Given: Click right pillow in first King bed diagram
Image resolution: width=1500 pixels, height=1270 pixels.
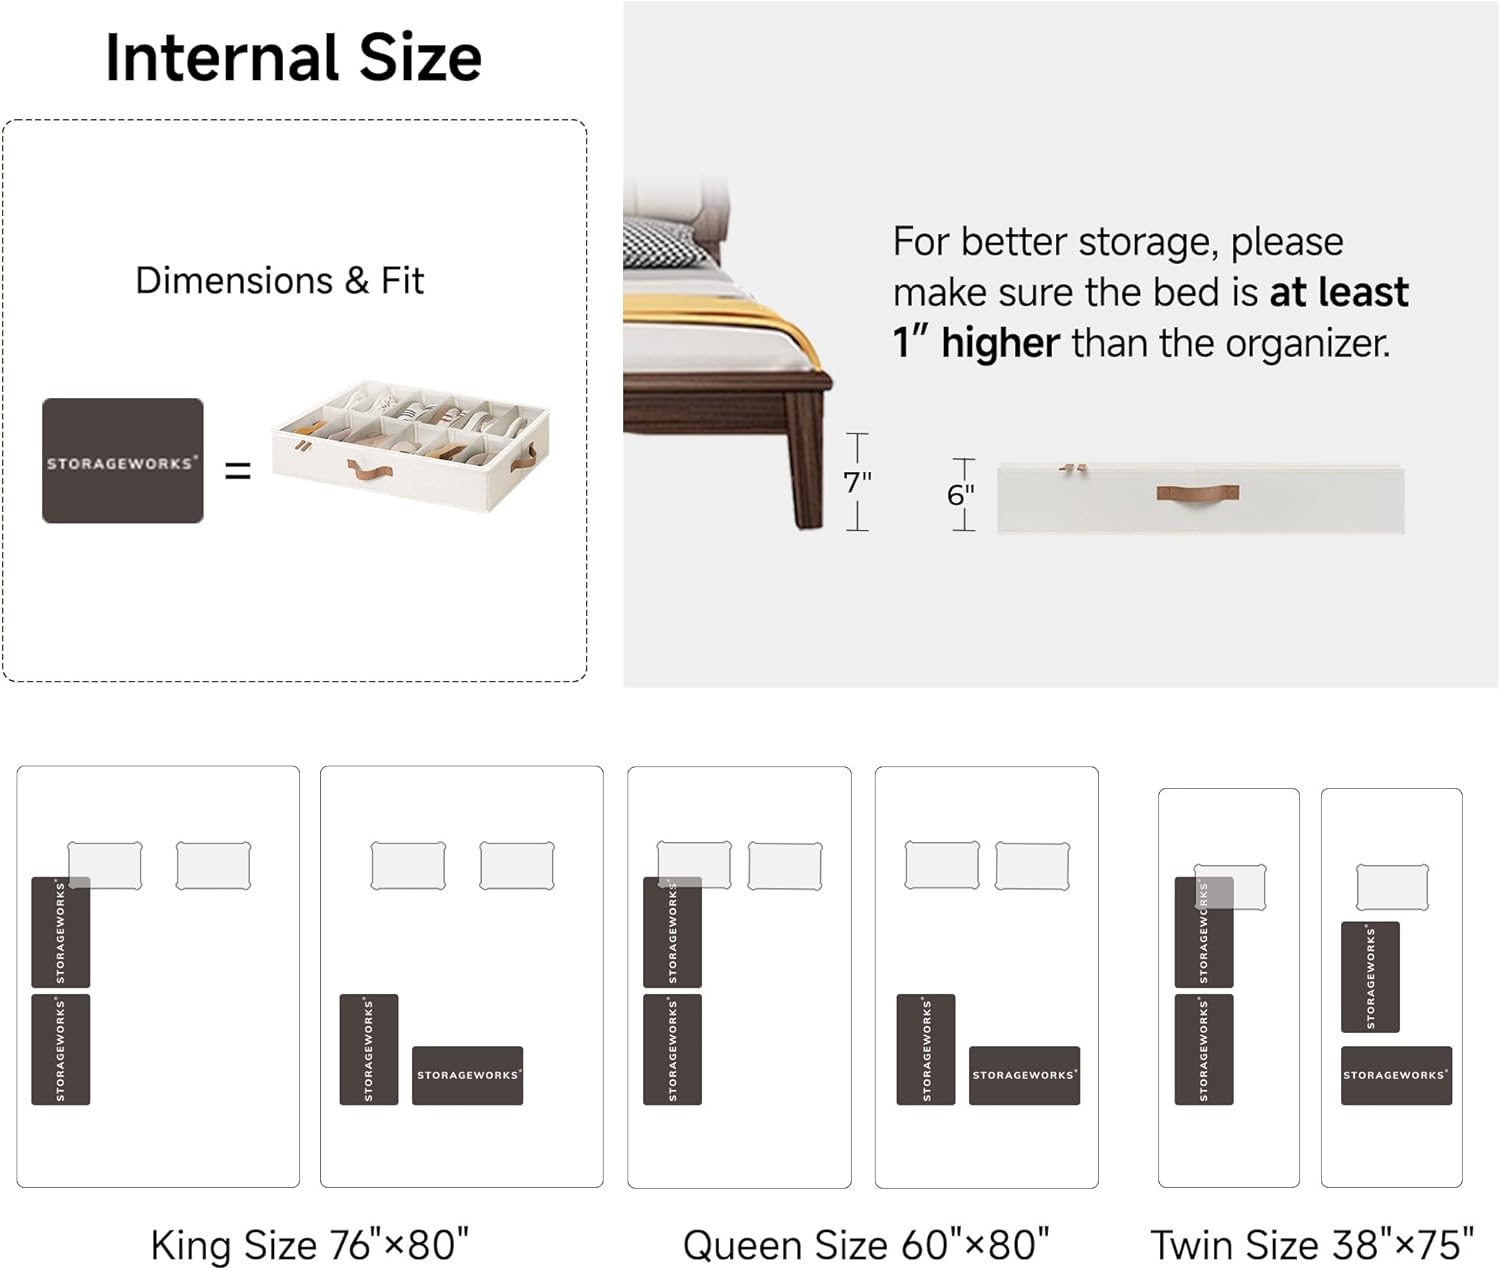Looking at the screenshot, I should [x=213, y=866].
